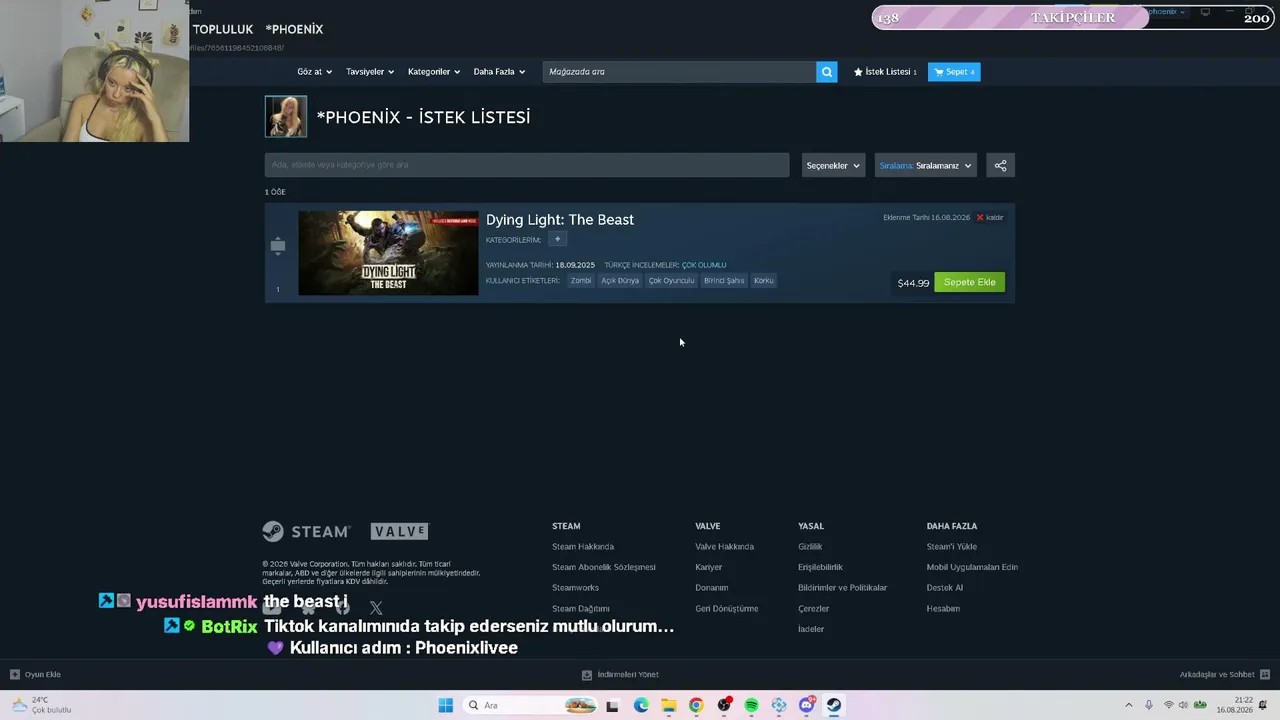Switch to the *PHOENİX profile tab
The height and width of the screenshot is (720, 1280).
click(x=294, y=29)
